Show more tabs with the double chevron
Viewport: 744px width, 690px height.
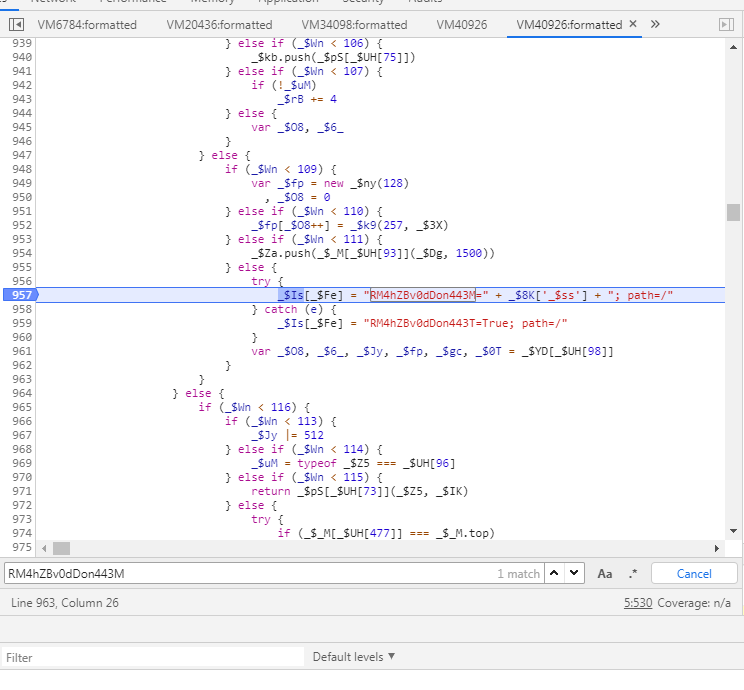click(655, 24)
